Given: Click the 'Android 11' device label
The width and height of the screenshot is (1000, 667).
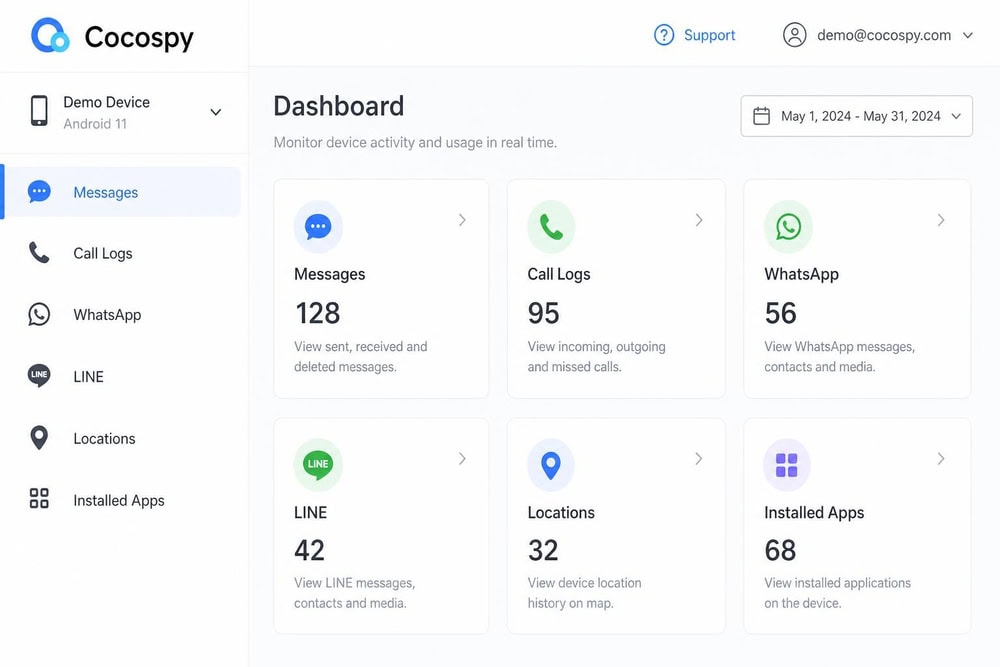Looking at the screenshot, I should tap(95, 124).
